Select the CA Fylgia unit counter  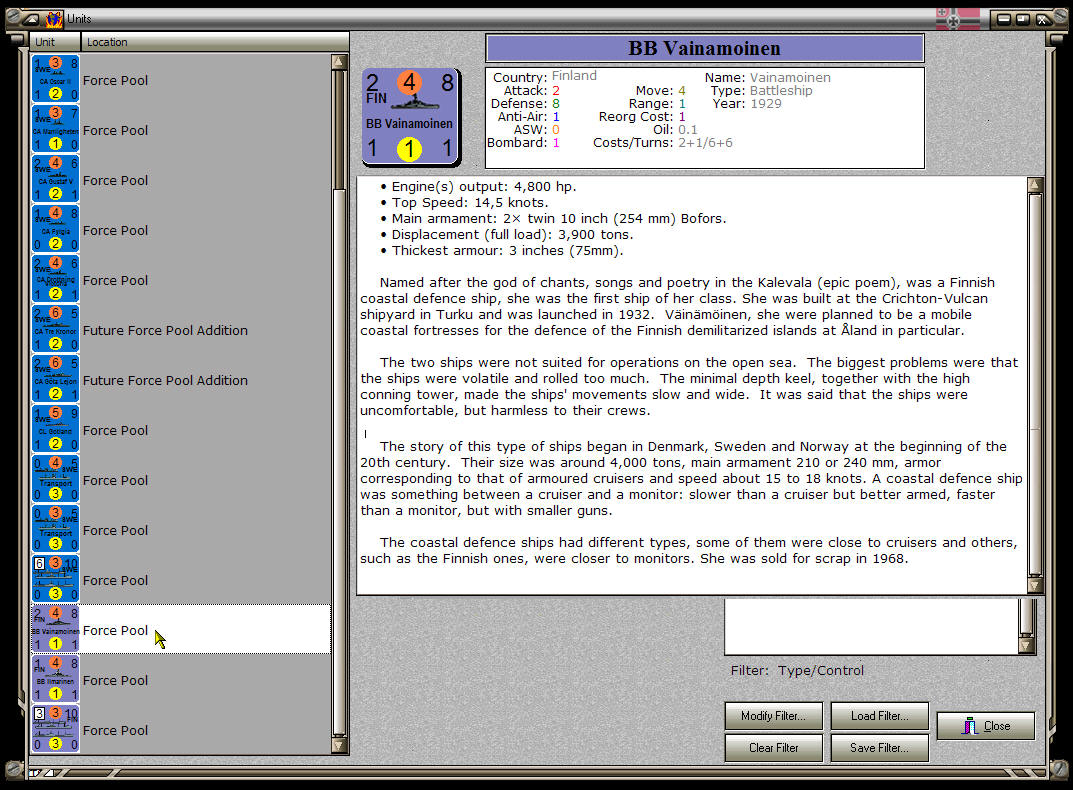click(55, 229)
